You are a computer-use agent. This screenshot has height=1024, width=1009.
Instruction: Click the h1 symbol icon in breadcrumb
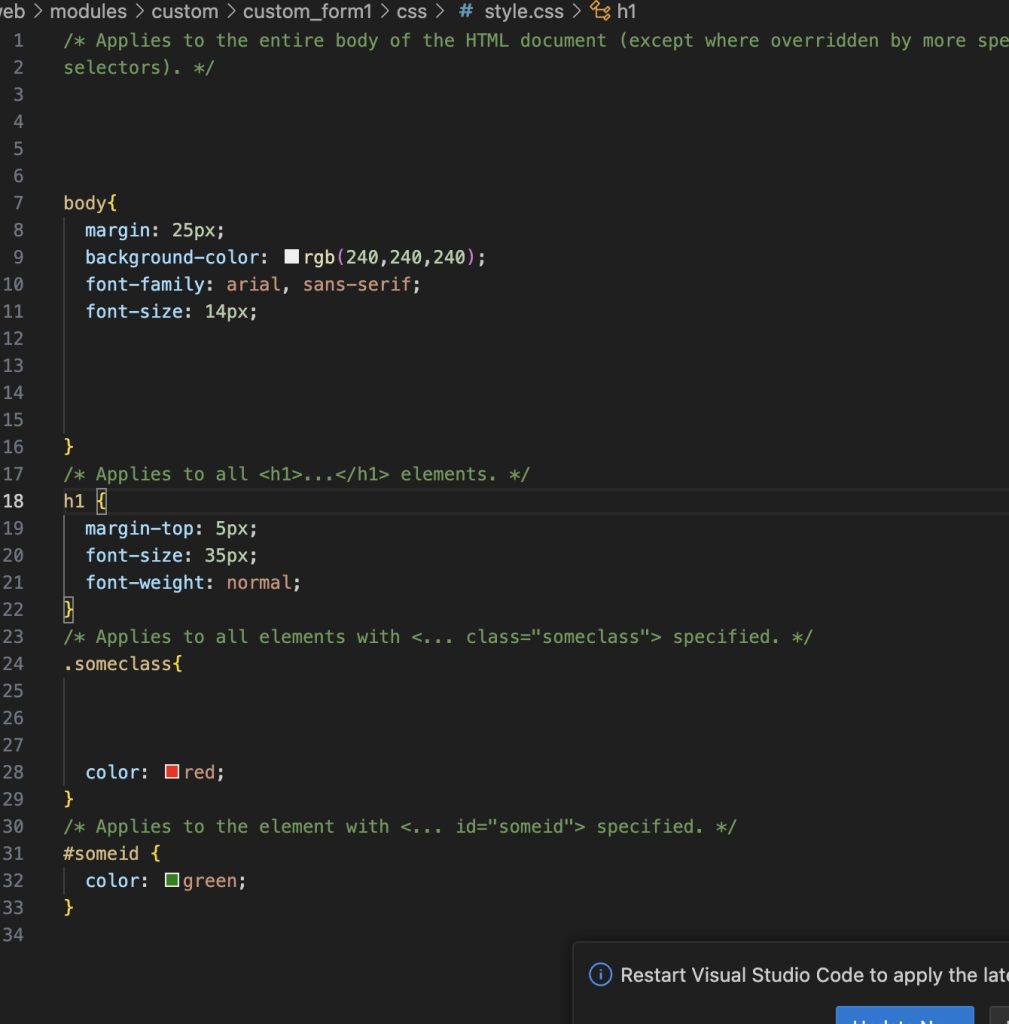coord(600,11)
